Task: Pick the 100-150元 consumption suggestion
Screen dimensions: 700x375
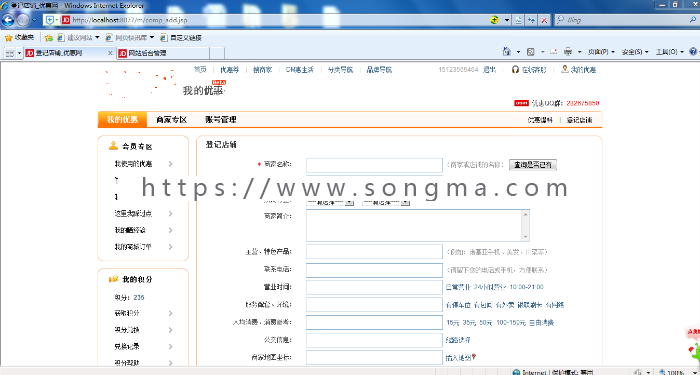Action: point(511,322)
